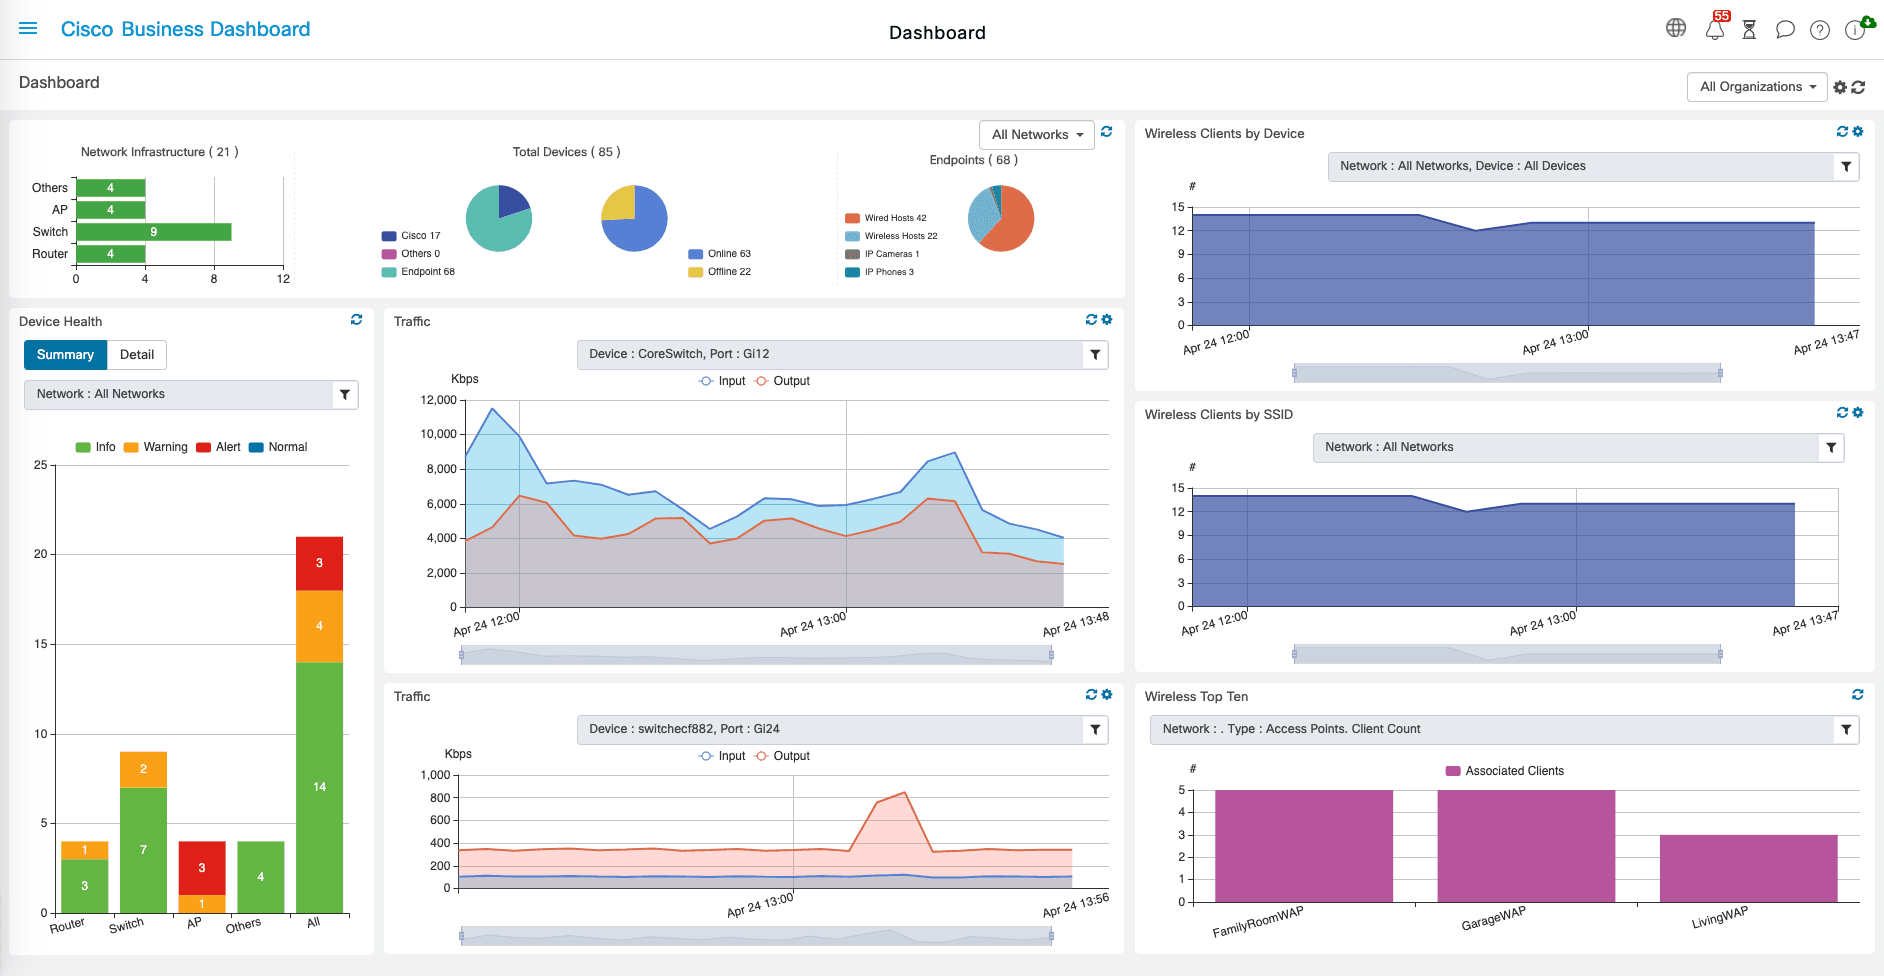This screenshot has width=1884, height=976.
Task: Refresh the Device Health widget
Action: 356,320
